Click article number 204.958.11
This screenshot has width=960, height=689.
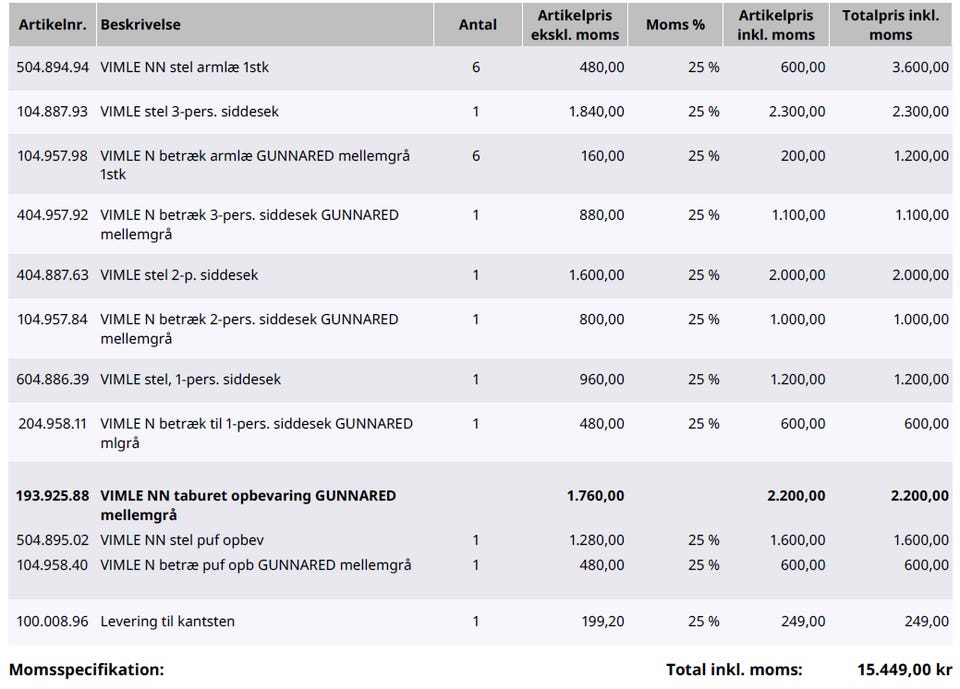pyautogui.click(x=53, y=424)
